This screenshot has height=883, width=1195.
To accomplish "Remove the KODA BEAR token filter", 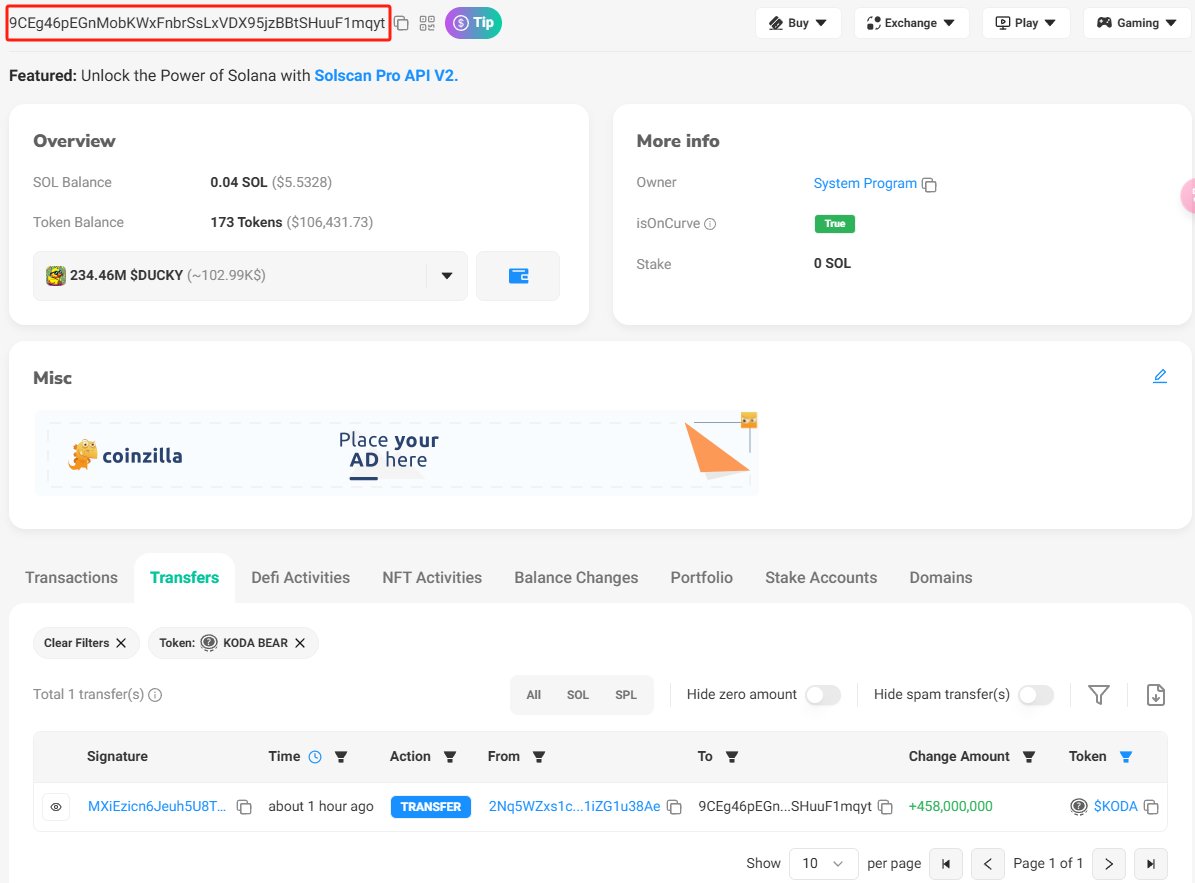I will click(300, 643).
